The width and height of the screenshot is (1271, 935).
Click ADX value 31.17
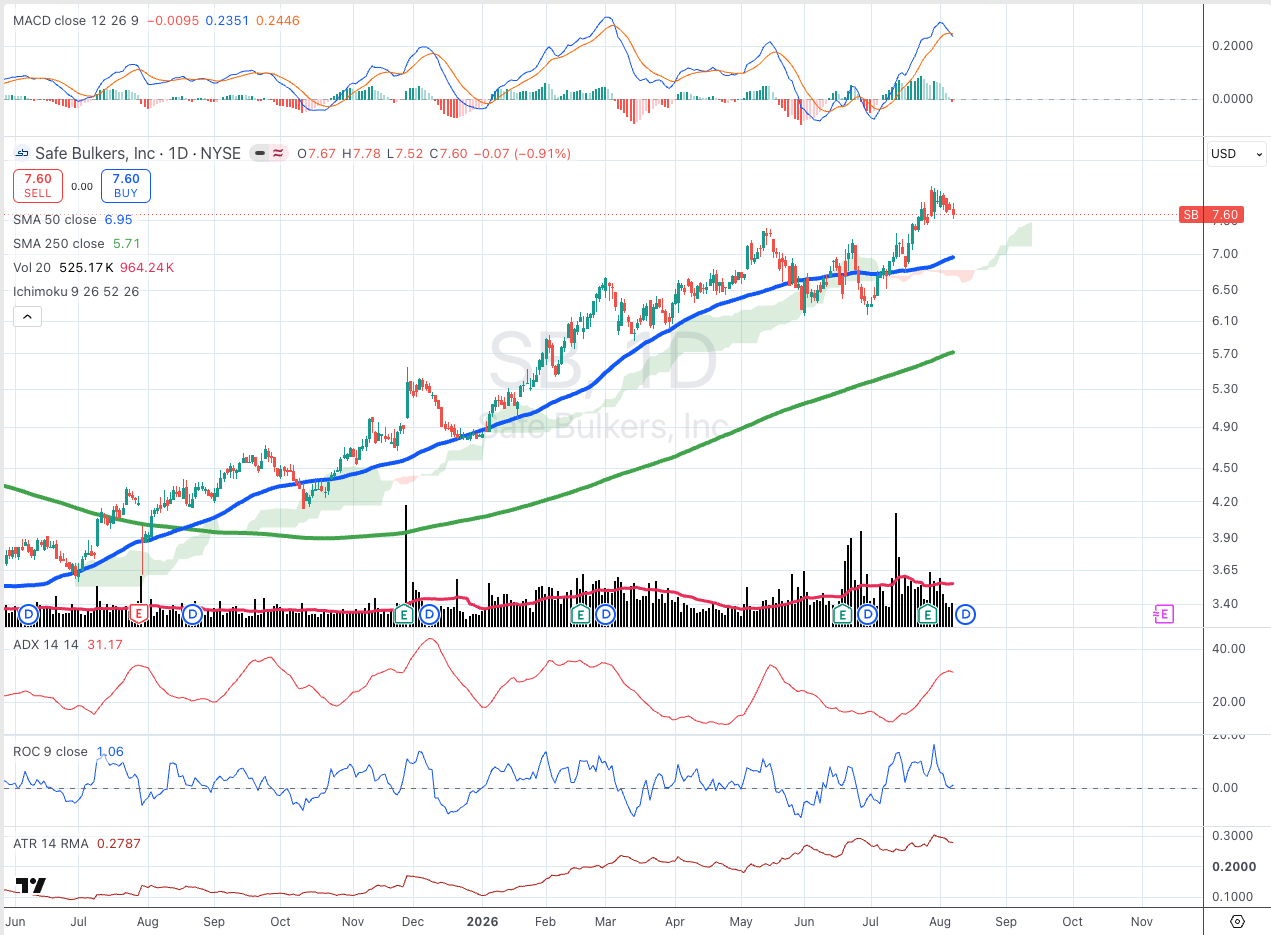pyautogui.click(x=105, y=644)
